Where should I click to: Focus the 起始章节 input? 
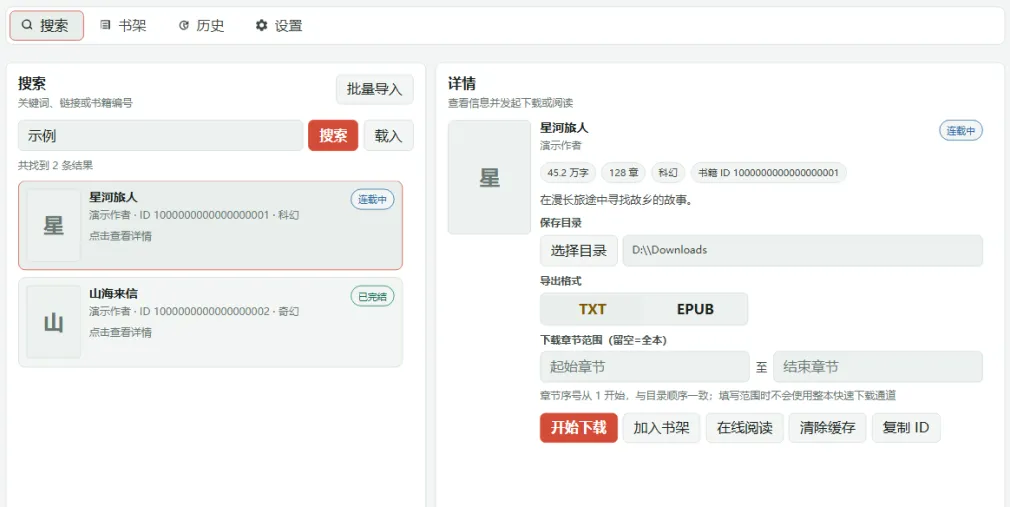click(645, 367)
